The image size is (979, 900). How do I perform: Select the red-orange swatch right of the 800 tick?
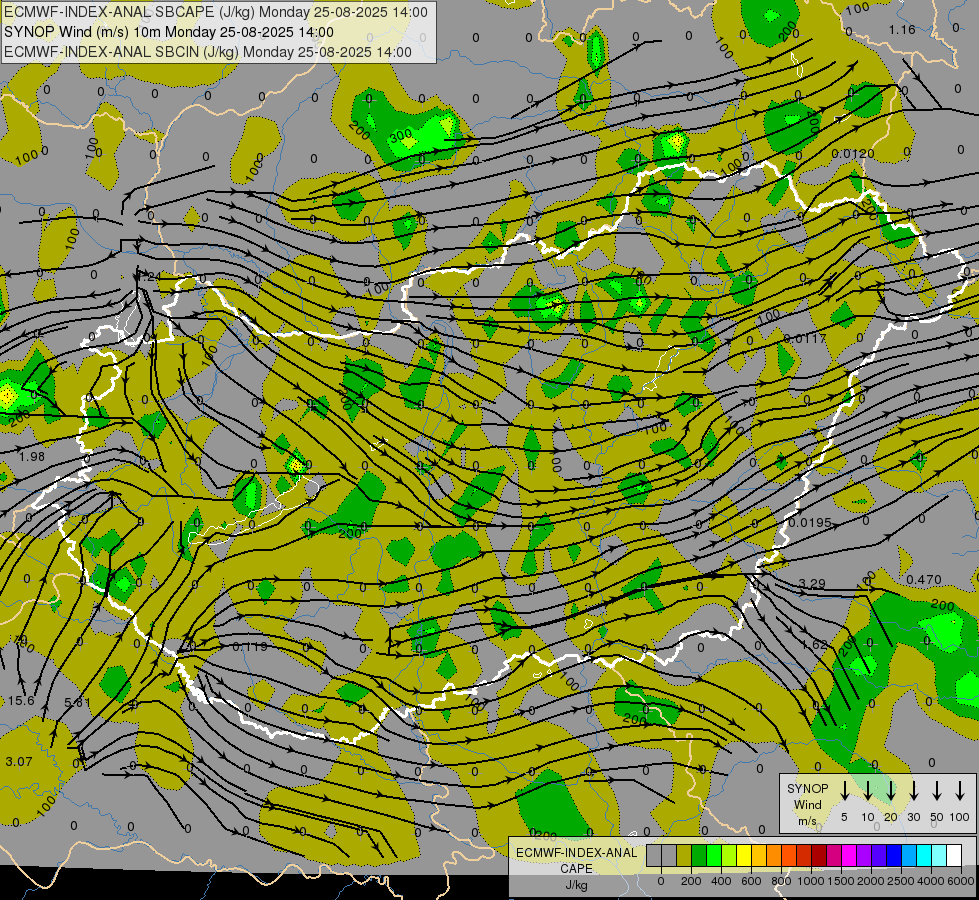(x=789, y=855)
